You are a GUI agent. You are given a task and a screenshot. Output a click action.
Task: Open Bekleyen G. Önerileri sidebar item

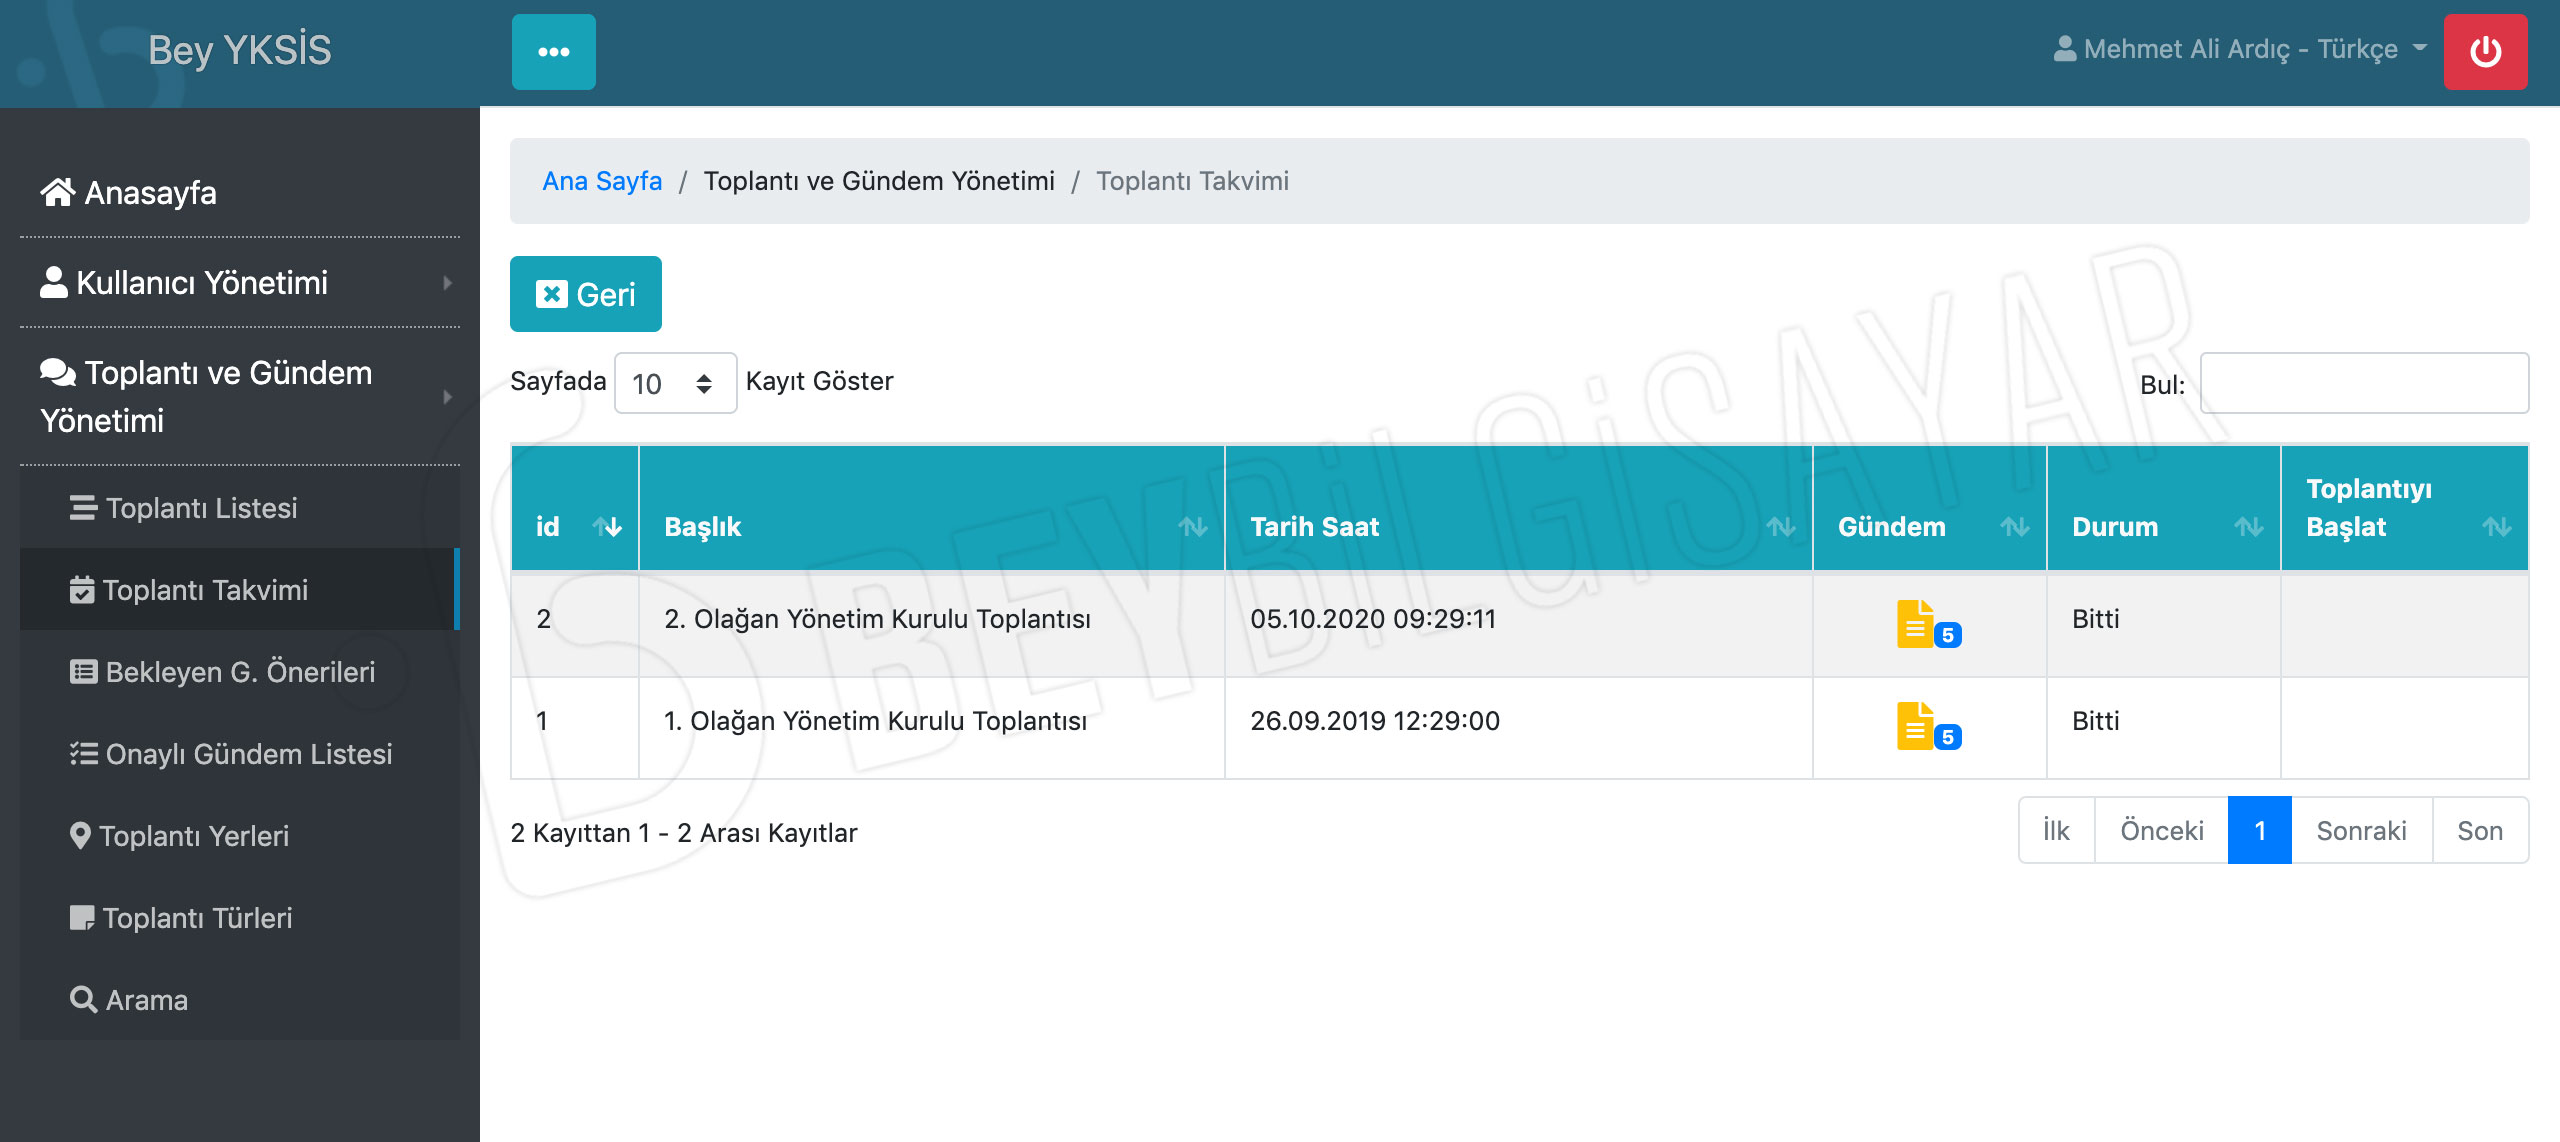tap(240, 672)
